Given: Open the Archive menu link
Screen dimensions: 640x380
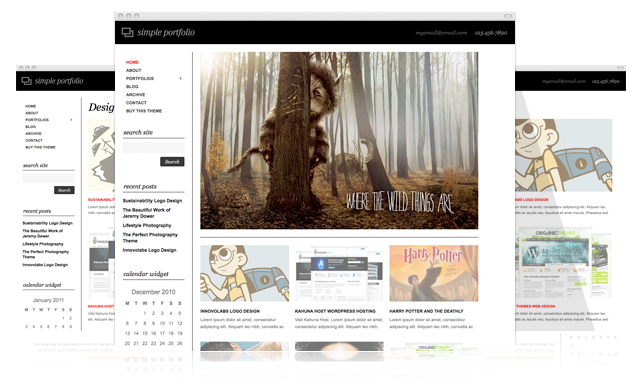Looking at the screenshot, I should 136,95.
